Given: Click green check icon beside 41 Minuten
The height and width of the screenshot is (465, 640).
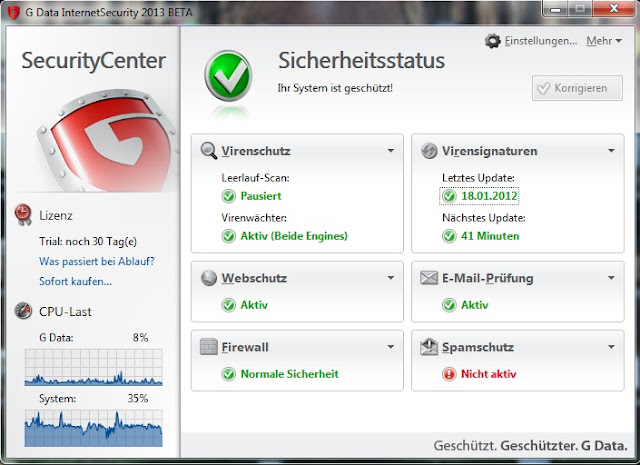Looking at the screenshot, I should (x=449, y=236).
